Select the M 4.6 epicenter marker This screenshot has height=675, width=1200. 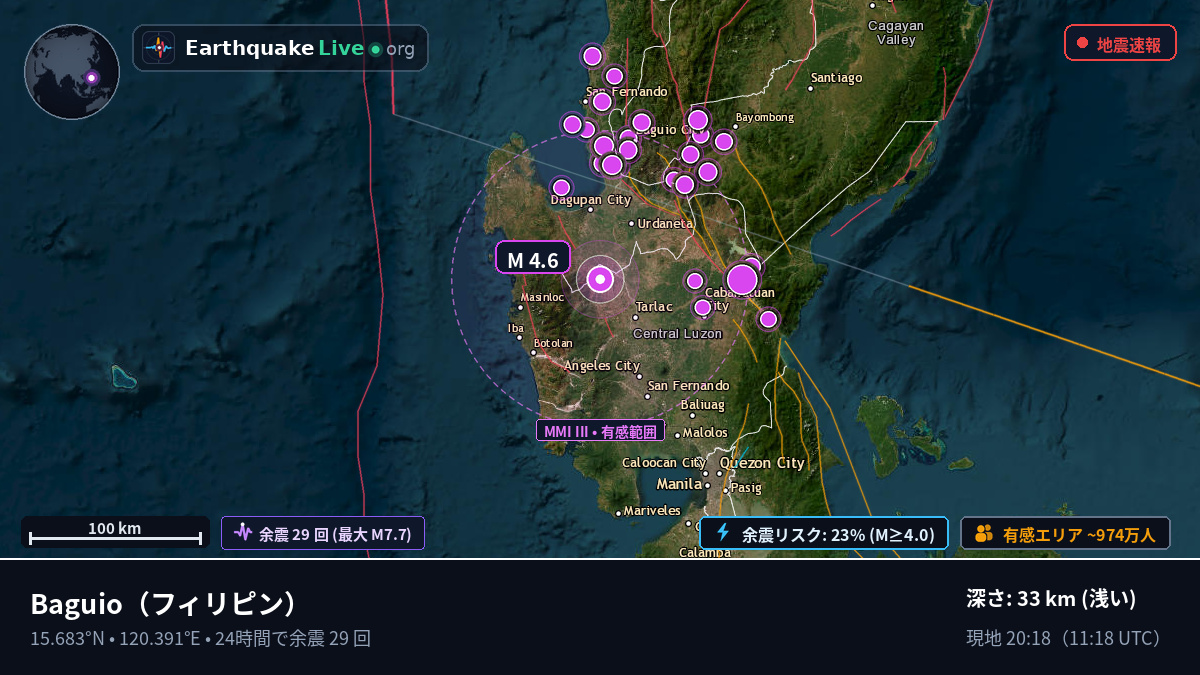click(x=600, y=279)
